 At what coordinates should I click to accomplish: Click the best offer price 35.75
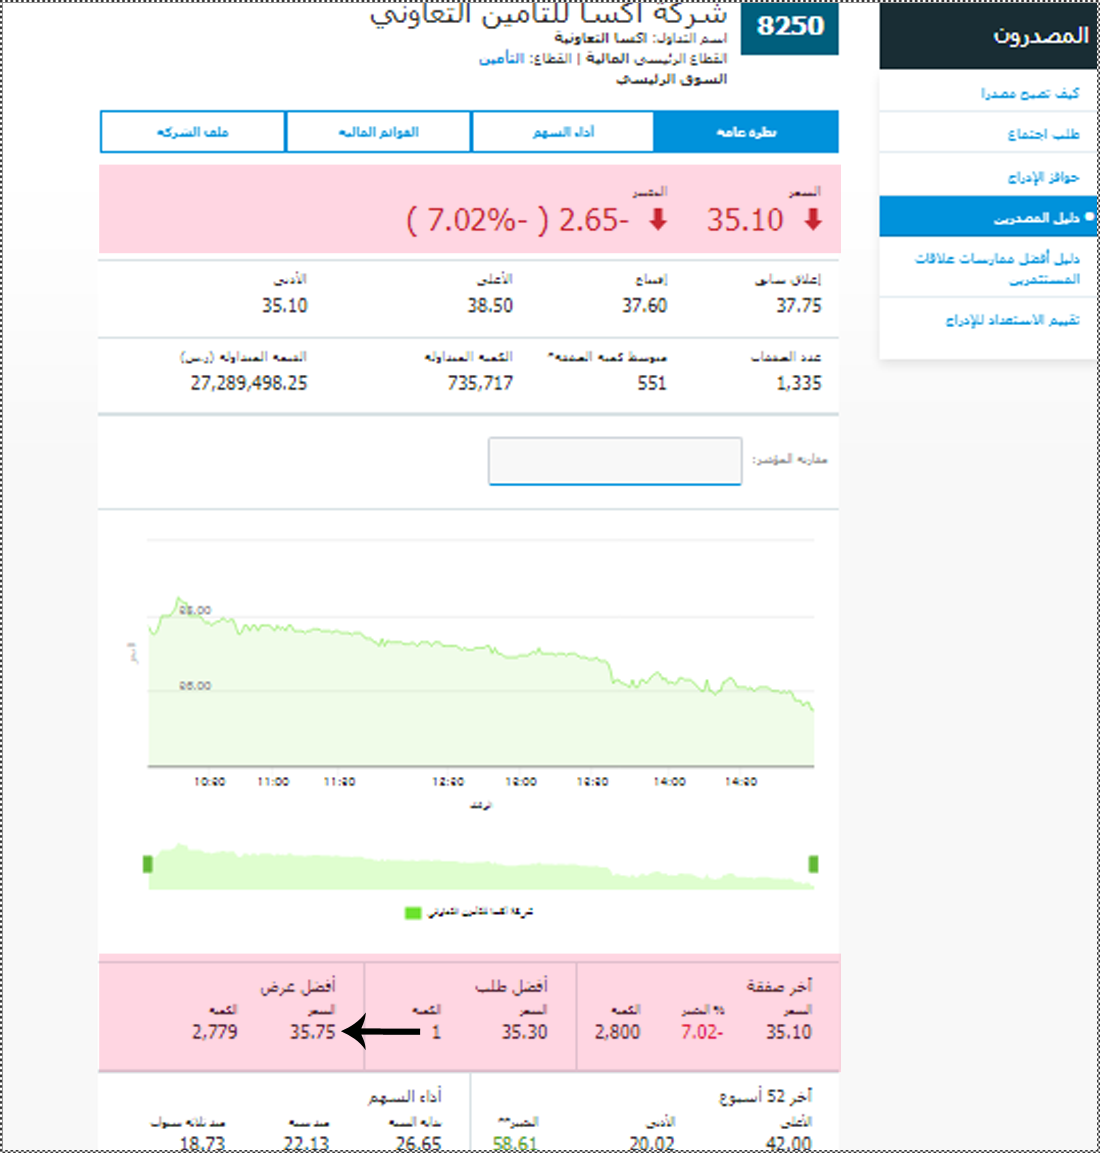pyautogui.click(x=312, y=1032)
